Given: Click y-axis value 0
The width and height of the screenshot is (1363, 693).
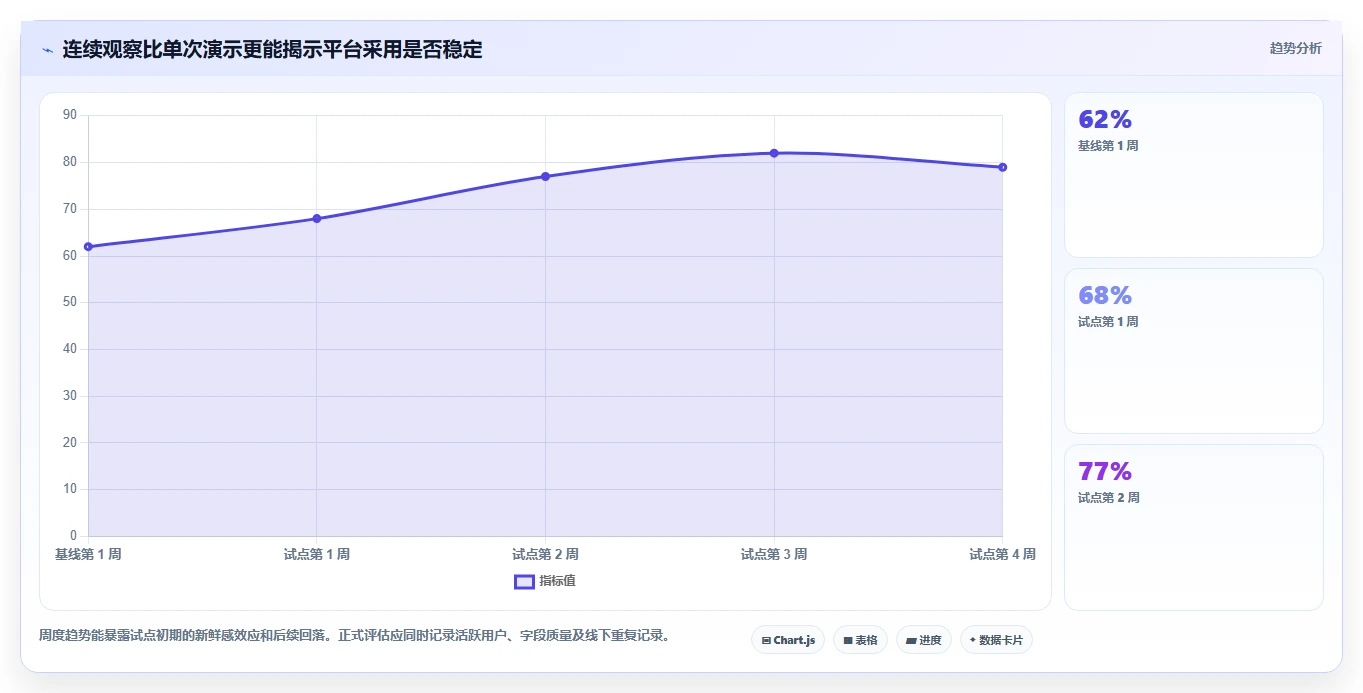Looking at the screenshot, I should point(73,536).
